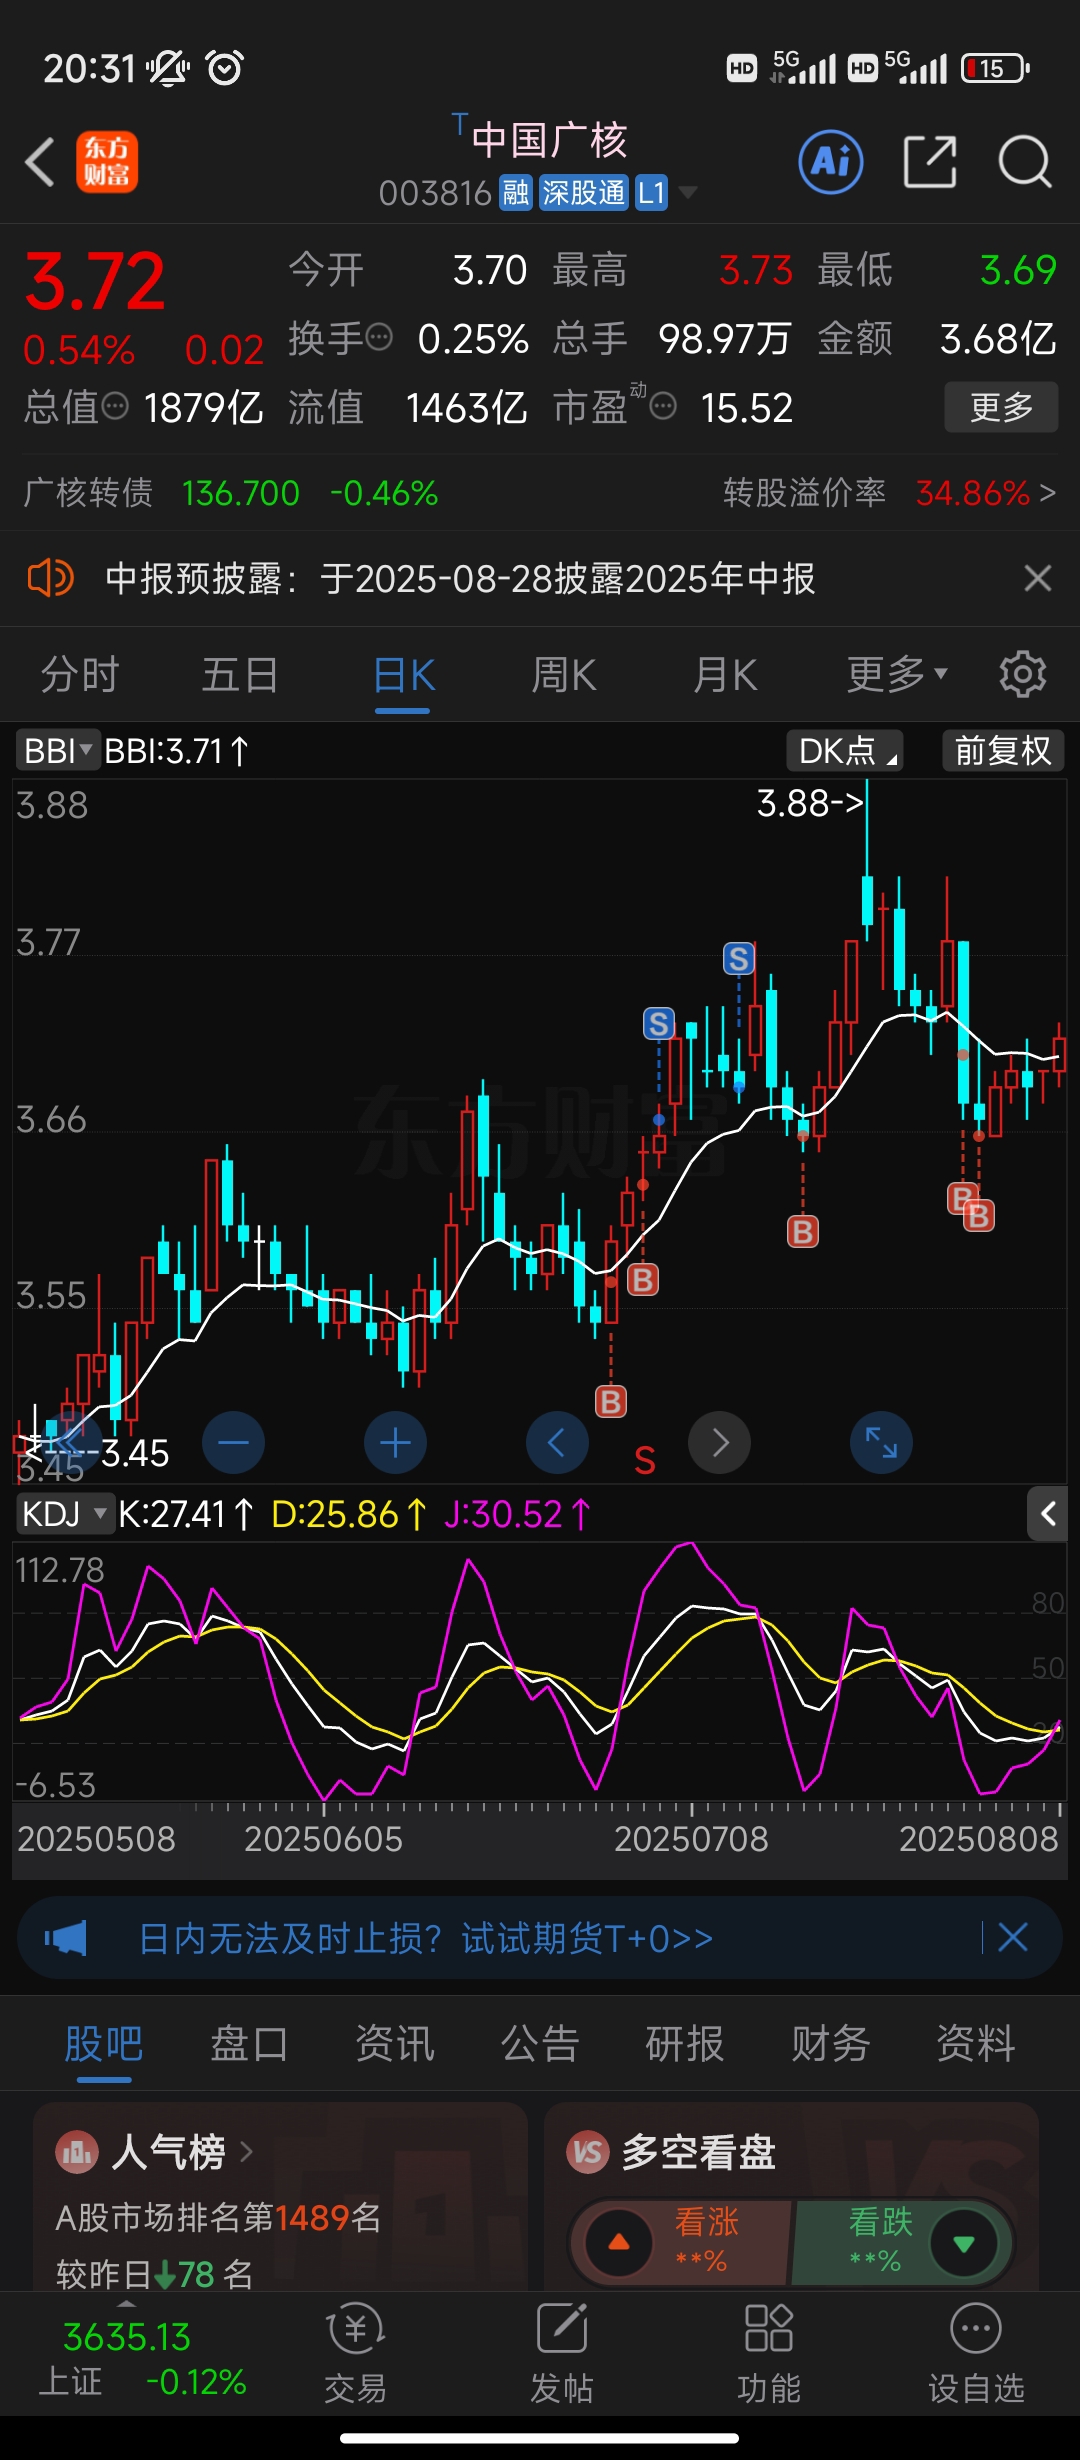Open the 研报 tab
The width and height of the screenshot is (1080, 2460).
pyautogui.click(x=685, y=2044)
